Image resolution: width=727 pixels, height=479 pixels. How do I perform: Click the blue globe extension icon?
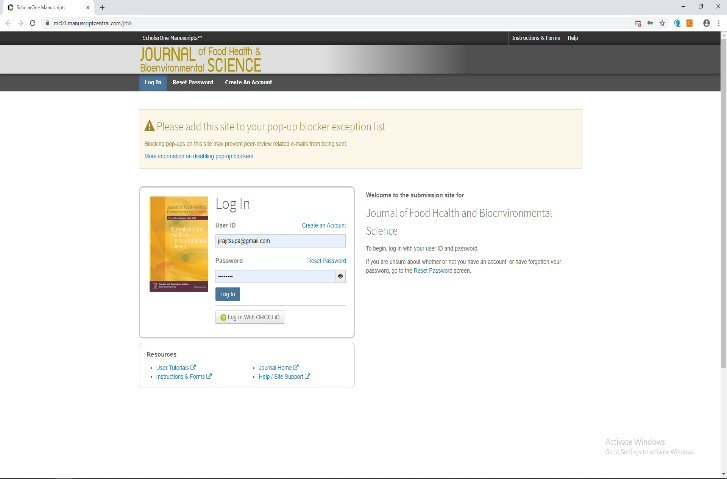pos(677,23)
